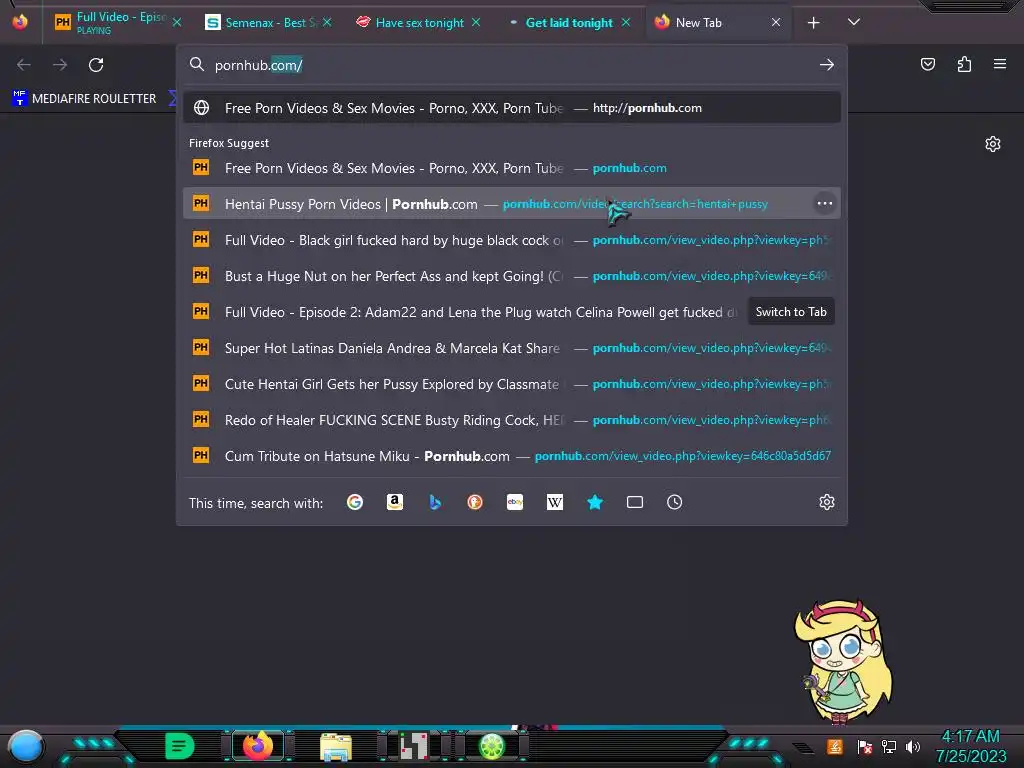Image resolution: width=1024 pixels, height=768 pixels.
Task: Select the Redo of Healer suggestion row
Action: pyautogui.click(x=511, y=420)
